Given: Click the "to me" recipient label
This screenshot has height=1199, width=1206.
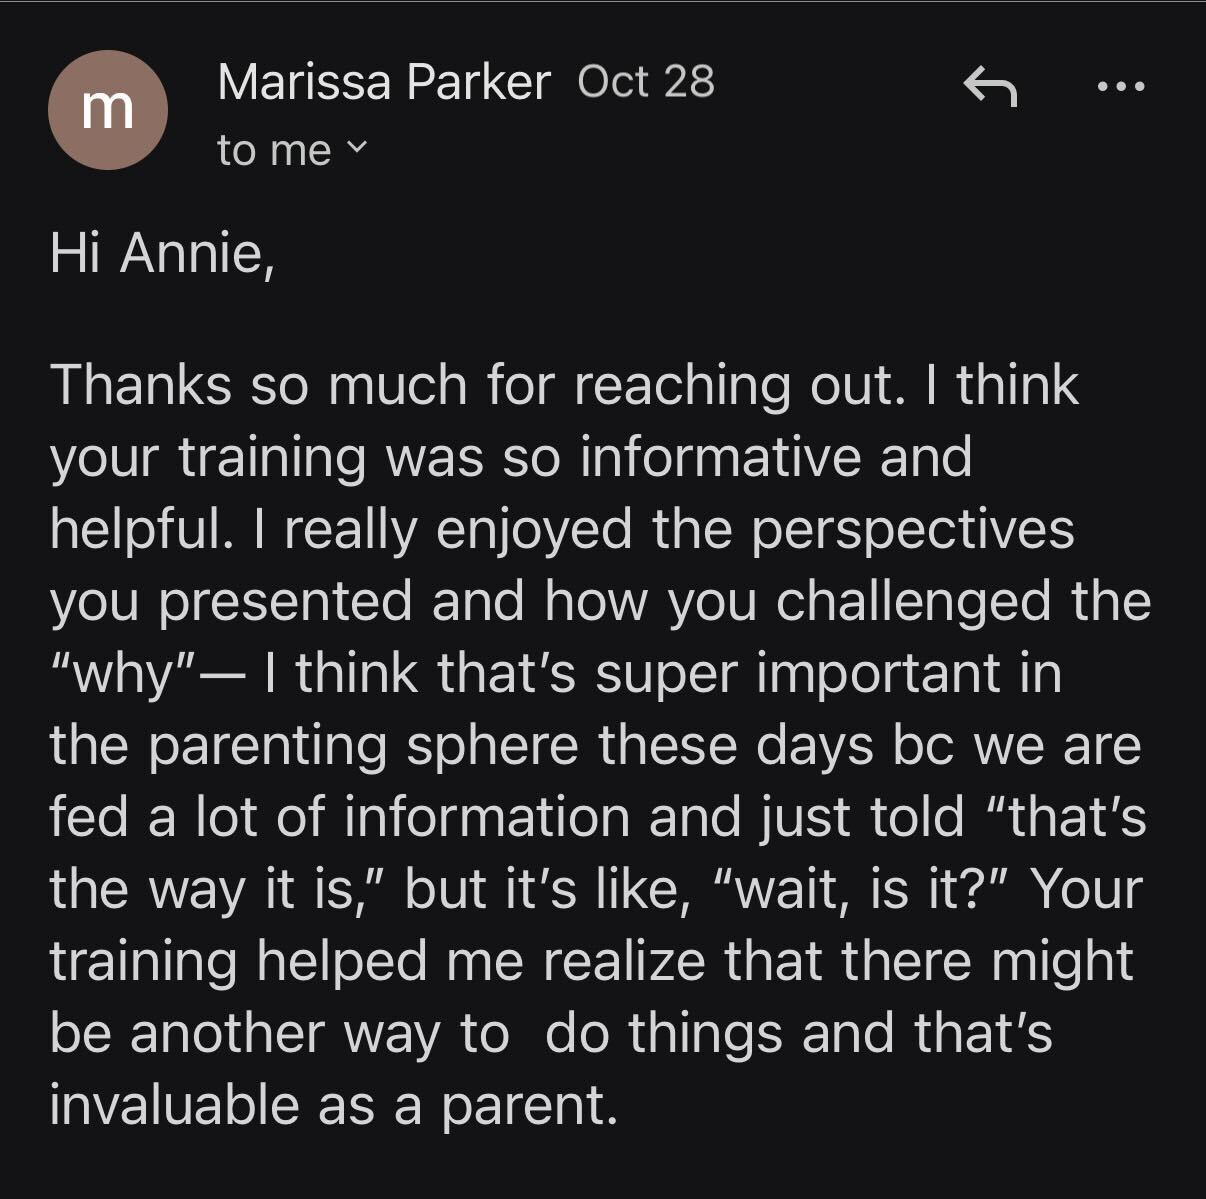Looking at the screenshot, I should point(274,151).
